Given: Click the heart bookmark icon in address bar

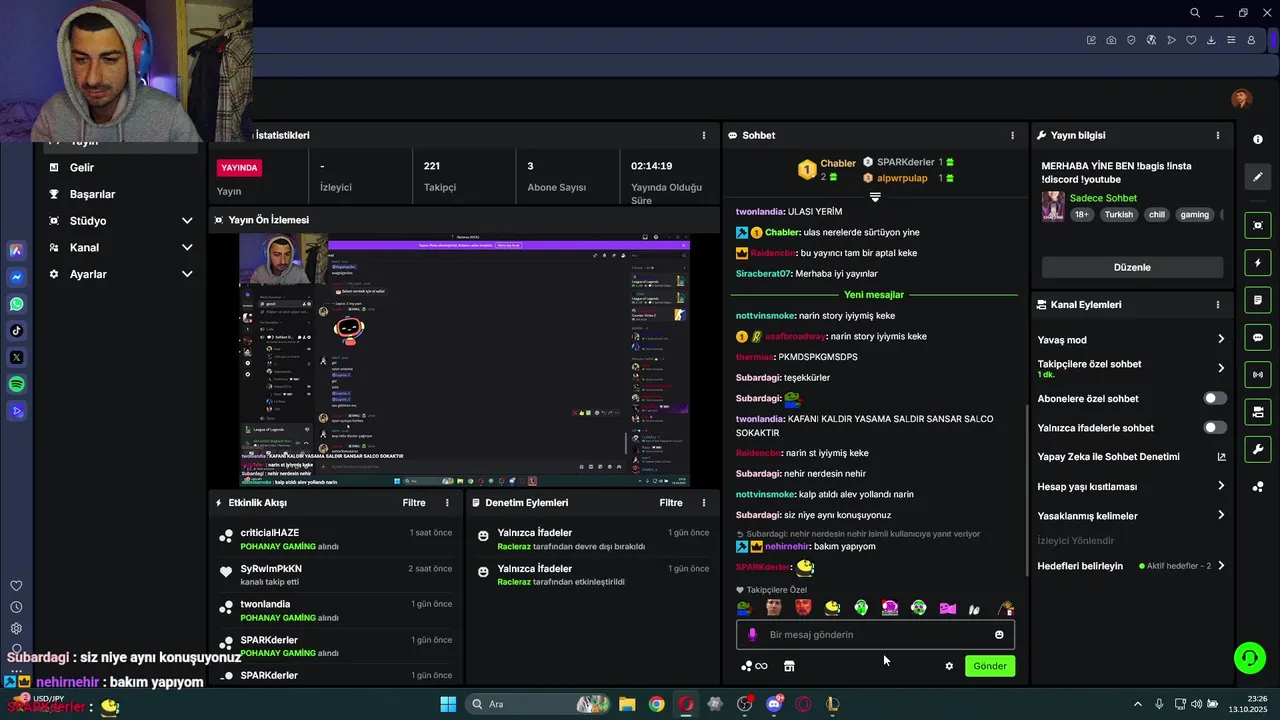Looking at the screenshot, I should coord(1191,40).
